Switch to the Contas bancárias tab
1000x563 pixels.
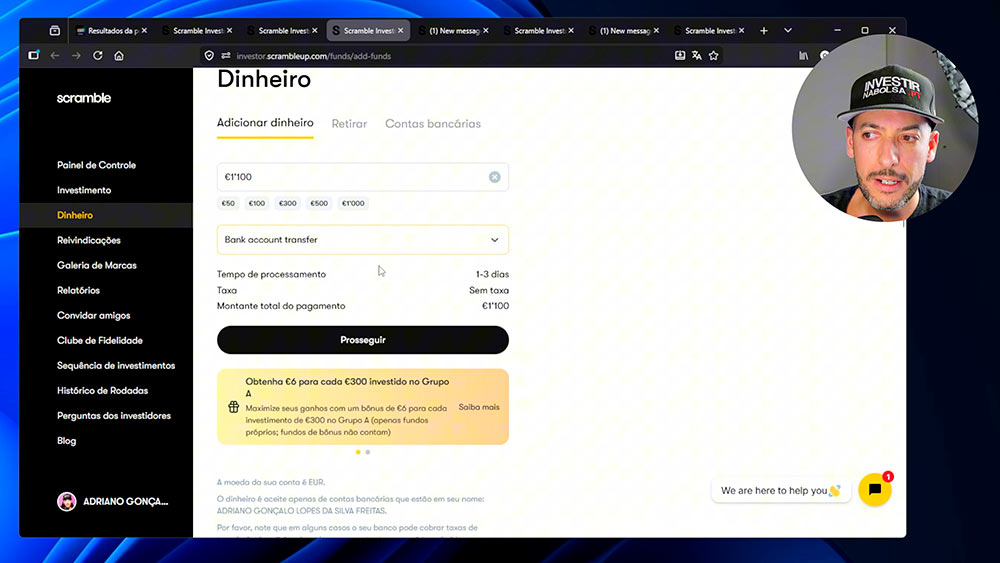coord(433,124)
